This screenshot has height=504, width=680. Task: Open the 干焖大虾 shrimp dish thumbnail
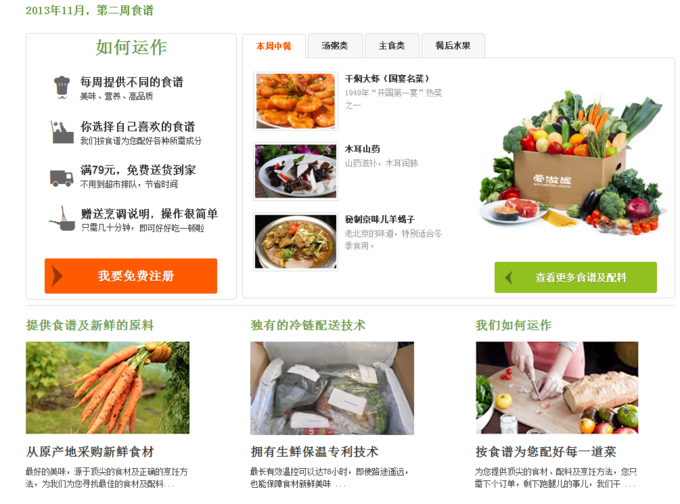(x=296, y=101)
